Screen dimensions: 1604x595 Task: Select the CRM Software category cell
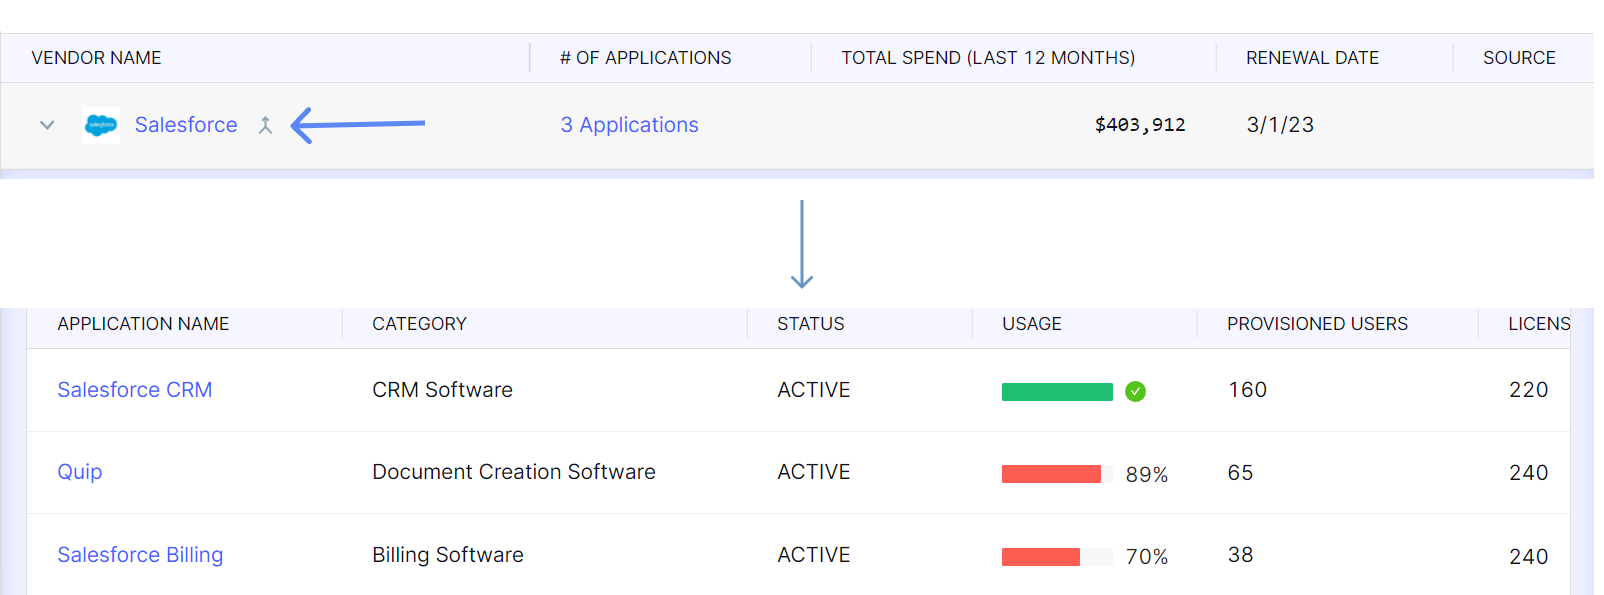tap(442, 390)
